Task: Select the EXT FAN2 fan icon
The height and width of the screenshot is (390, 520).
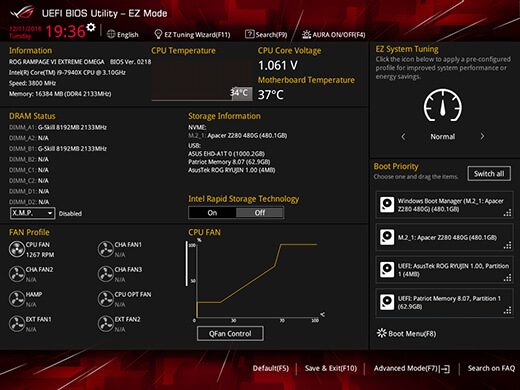Action: (x=106, y=324)
